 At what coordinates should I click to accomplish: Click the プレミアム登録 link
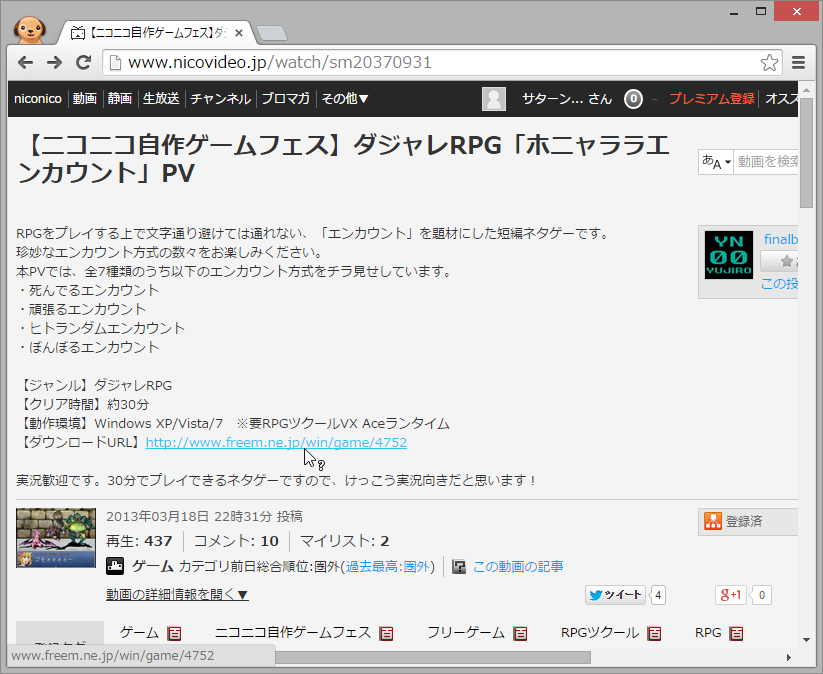click(713, 99)
